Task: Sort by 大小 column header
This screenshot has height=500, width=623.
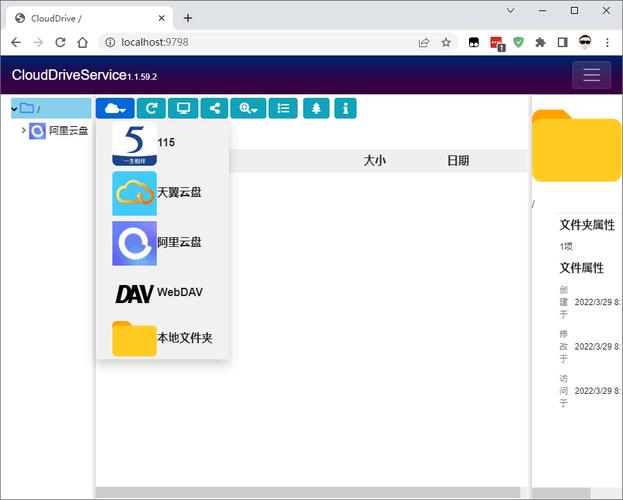Action: coord(375,161)
